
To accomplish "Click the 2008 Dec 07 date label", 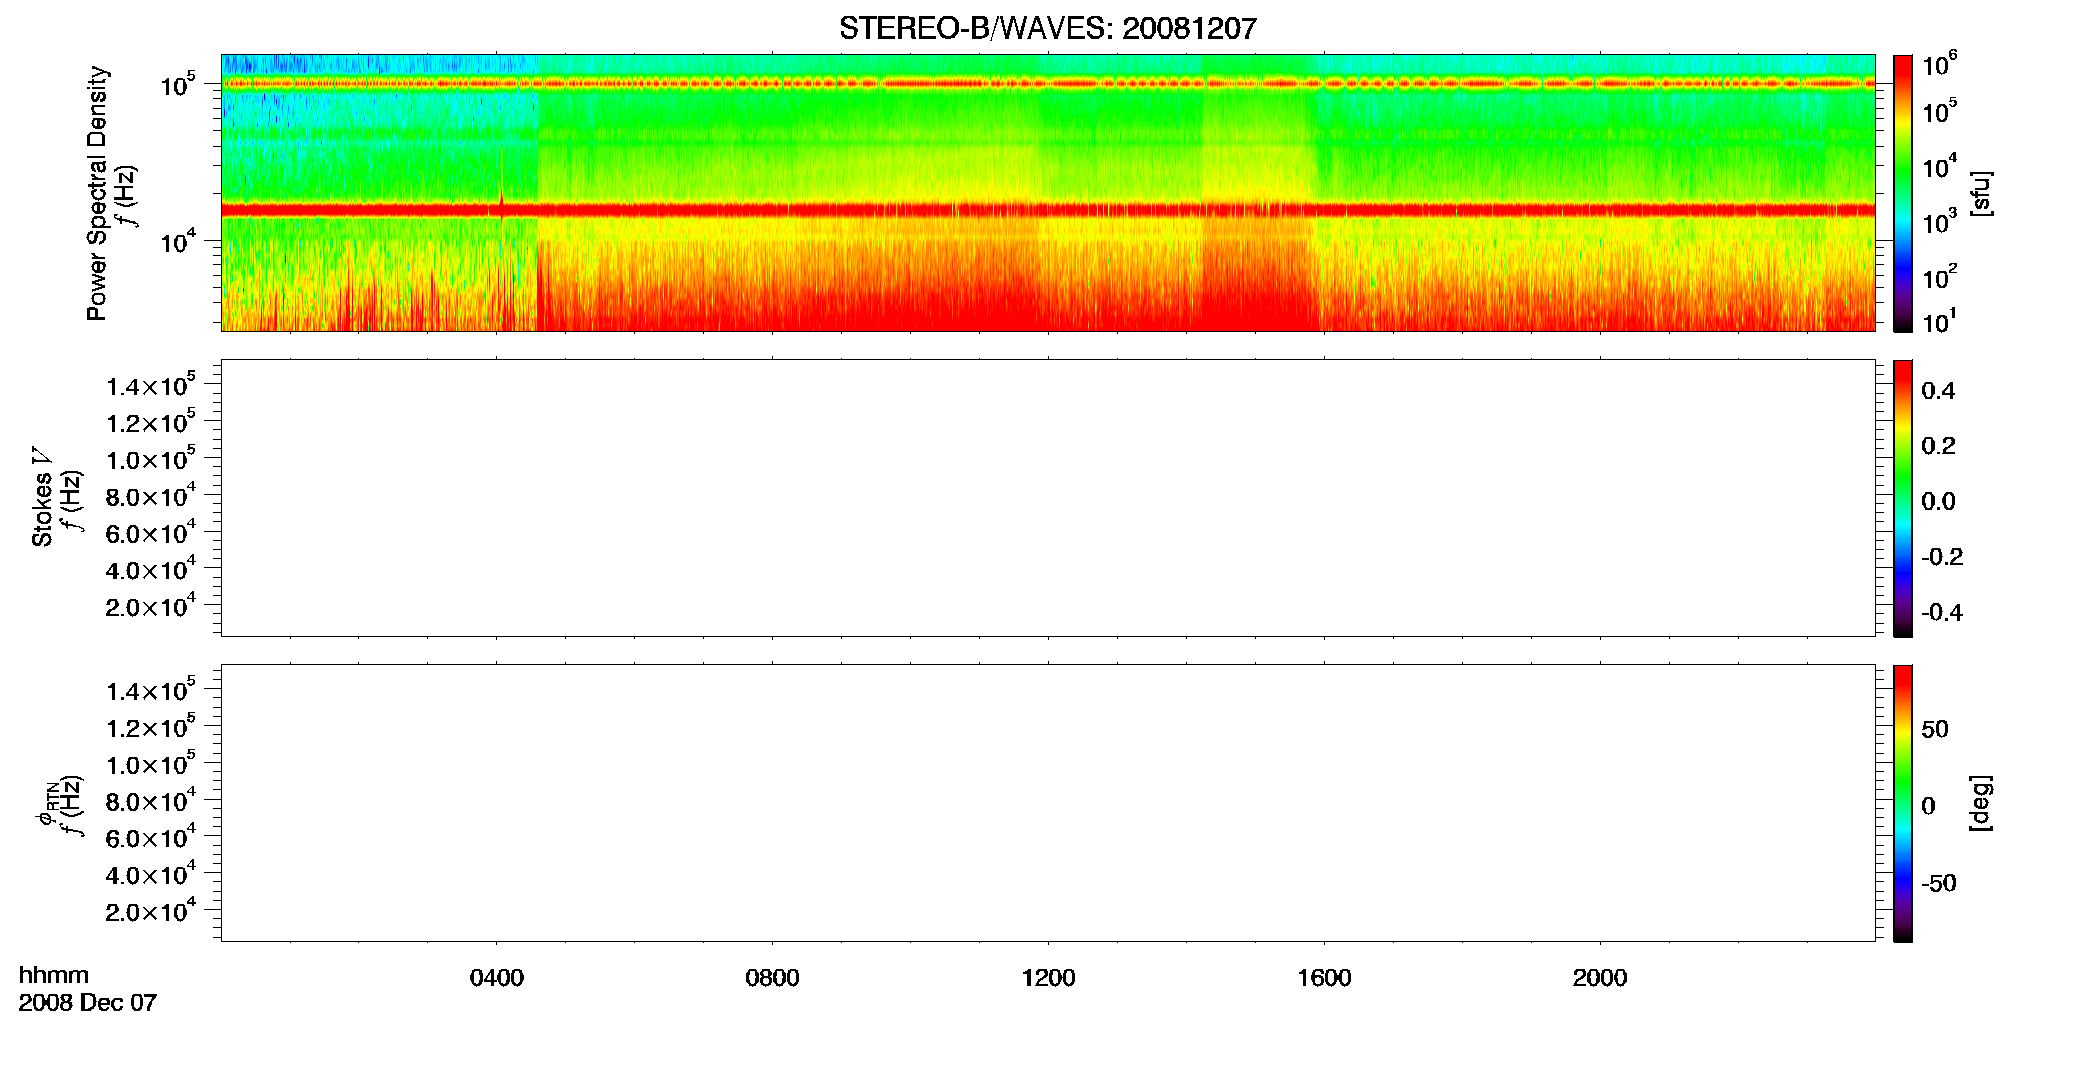I will point(88,1003).
